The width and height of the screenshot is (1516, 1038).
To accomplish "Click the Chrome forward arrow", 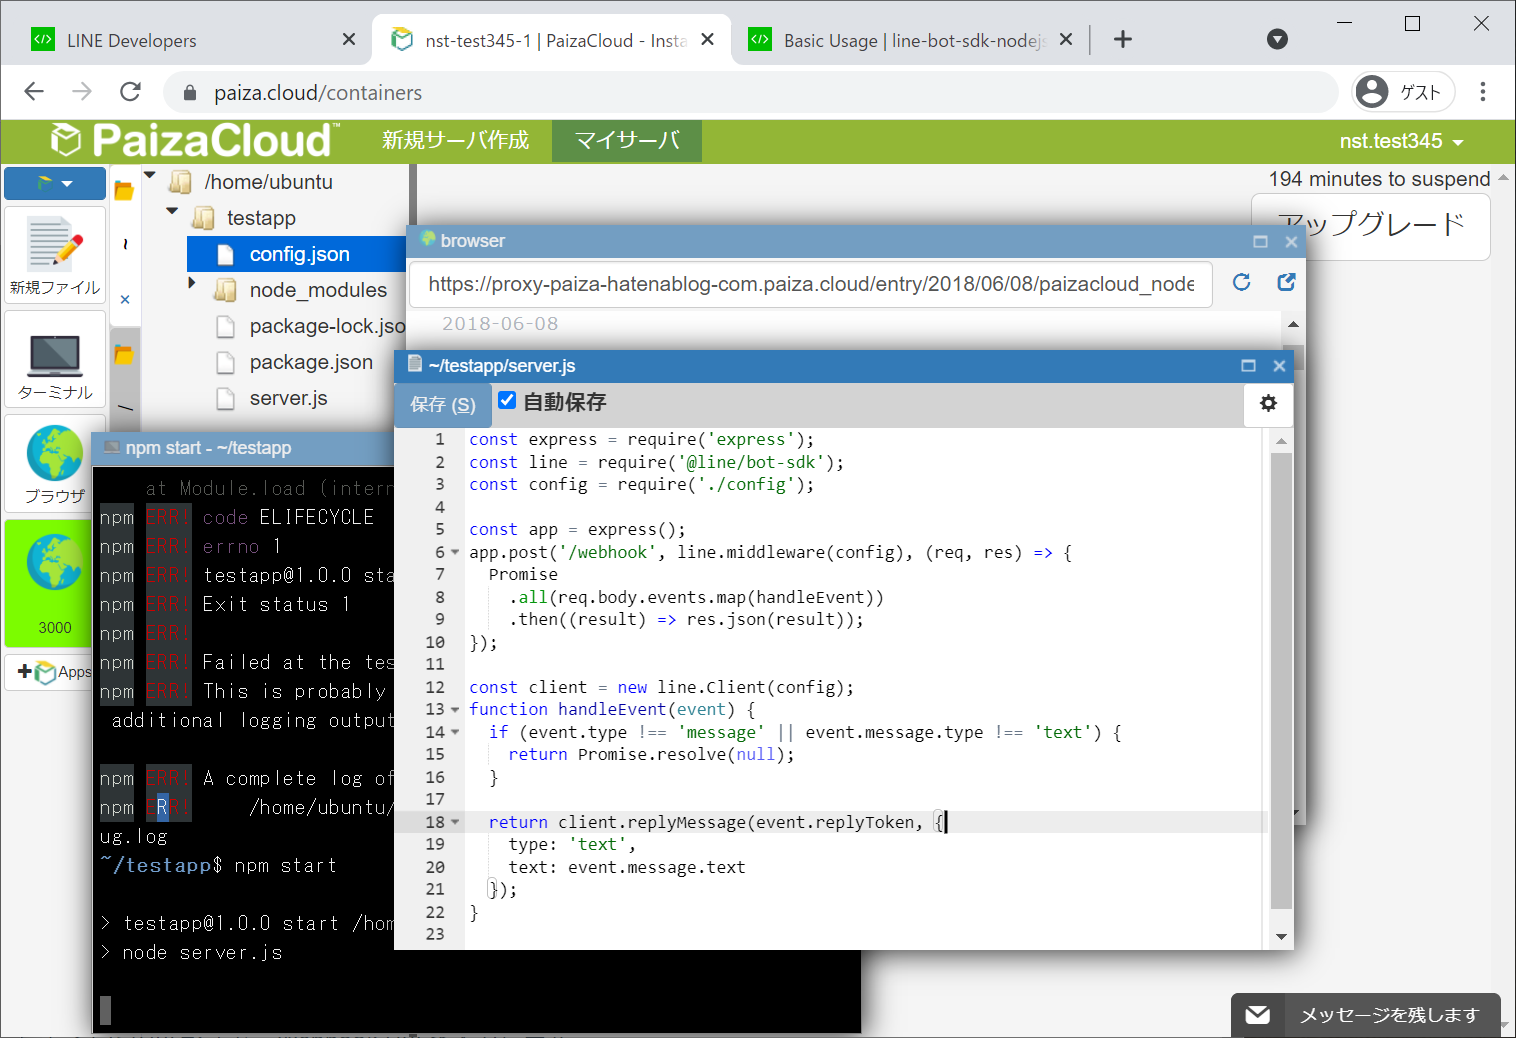I will (x=82, y=92).
